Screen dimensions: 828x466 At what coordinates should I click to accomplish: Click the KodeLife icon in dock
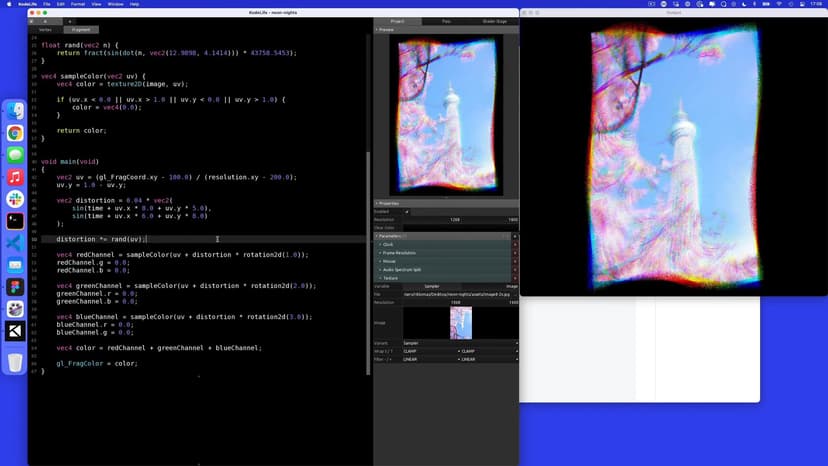coord(15,331)
